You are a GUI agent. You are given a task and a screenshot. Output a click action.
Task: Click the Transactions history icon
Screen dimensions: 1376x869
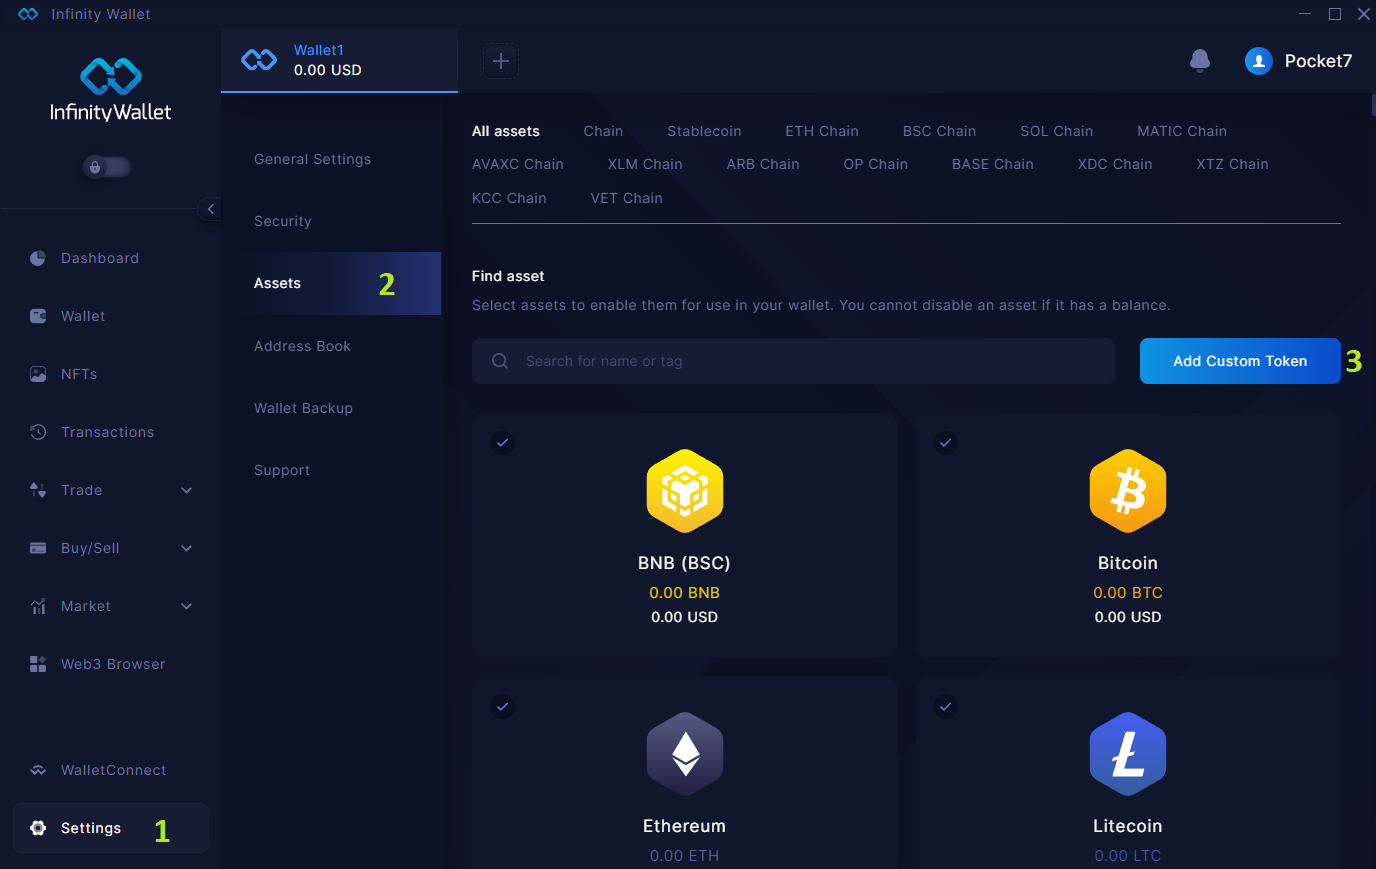coord(38,432)
